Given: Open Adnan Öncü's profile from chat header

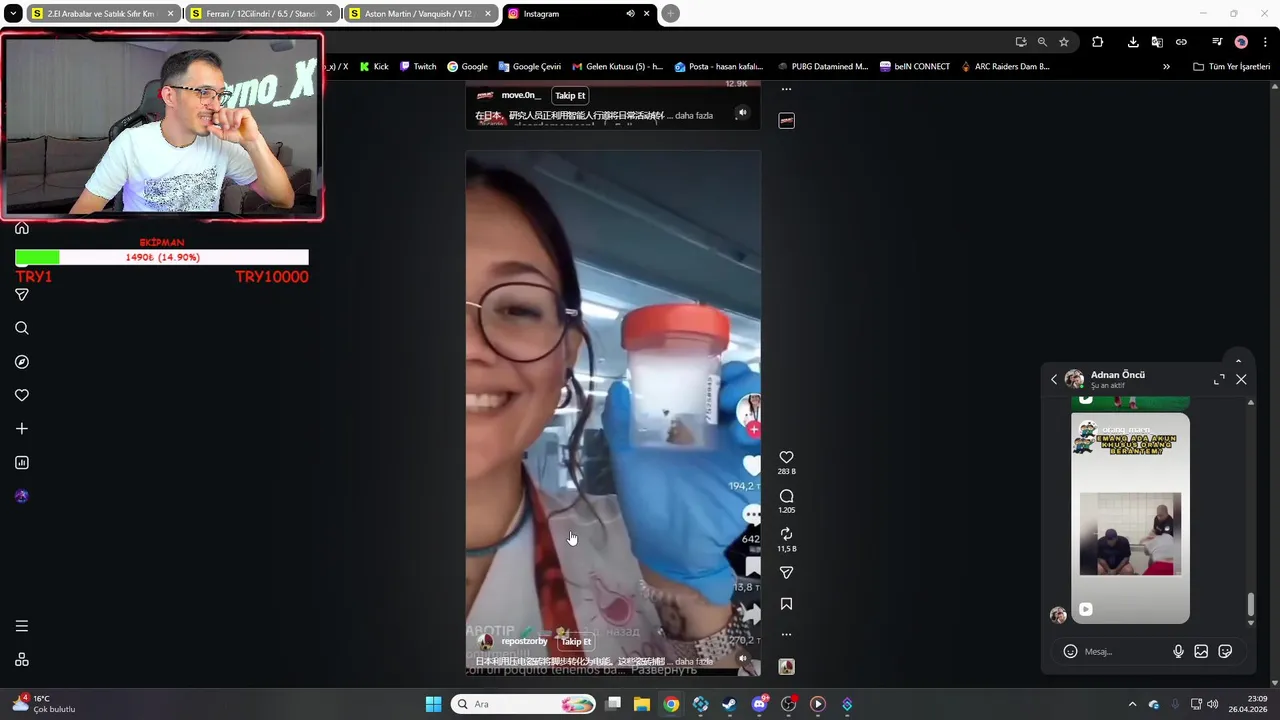Looking at the screenshot, I should pyautogui.click(x=1117, y=375).
